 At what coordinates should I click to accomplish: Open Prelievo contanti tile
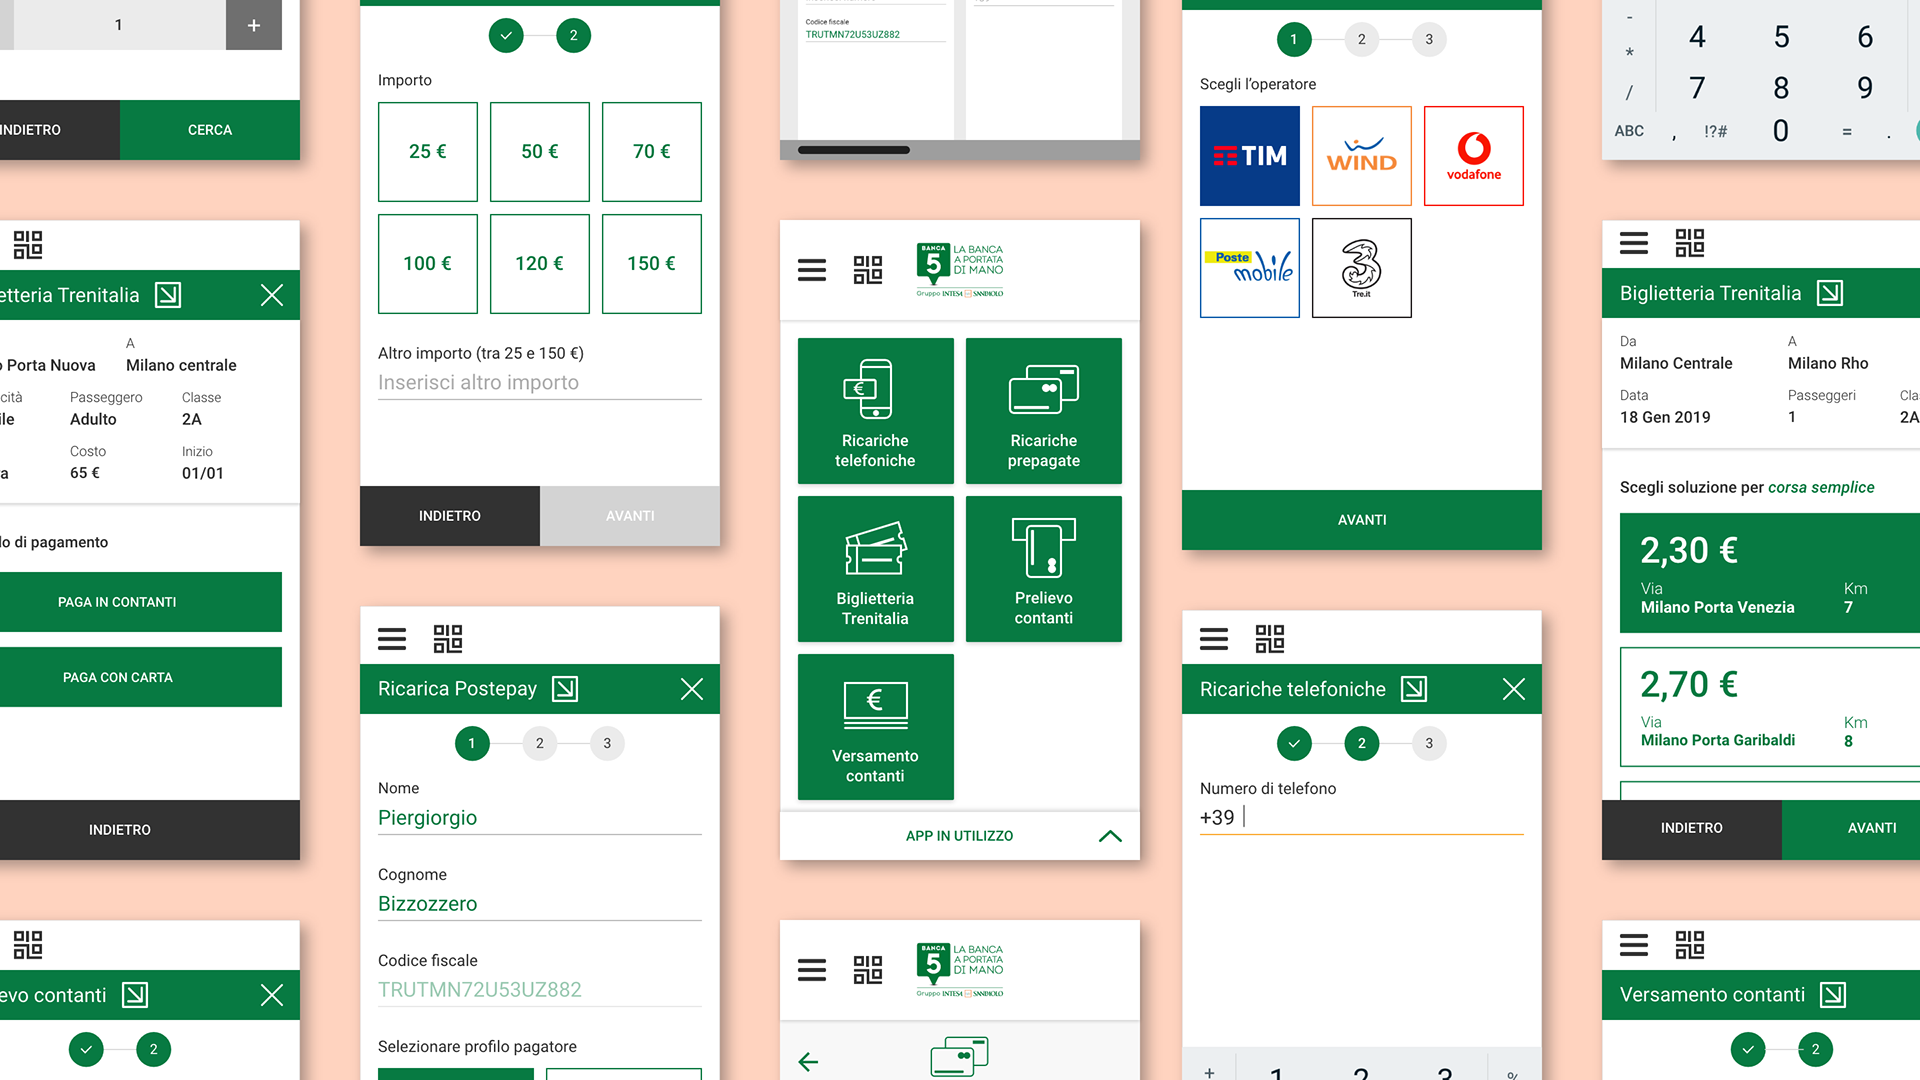point(1043,569)
